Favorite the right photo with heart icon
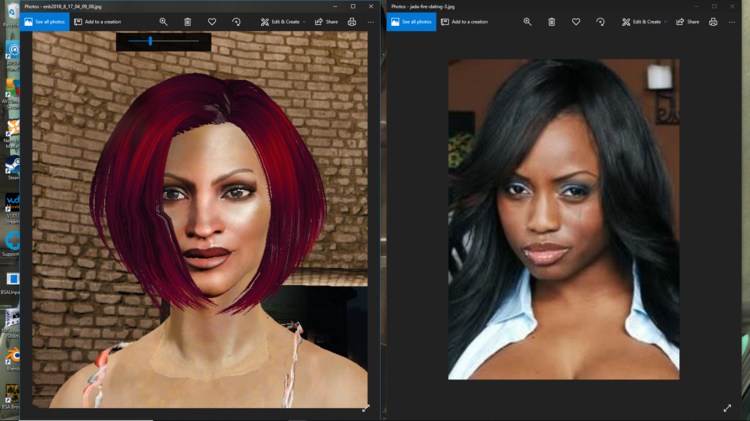 576,22
